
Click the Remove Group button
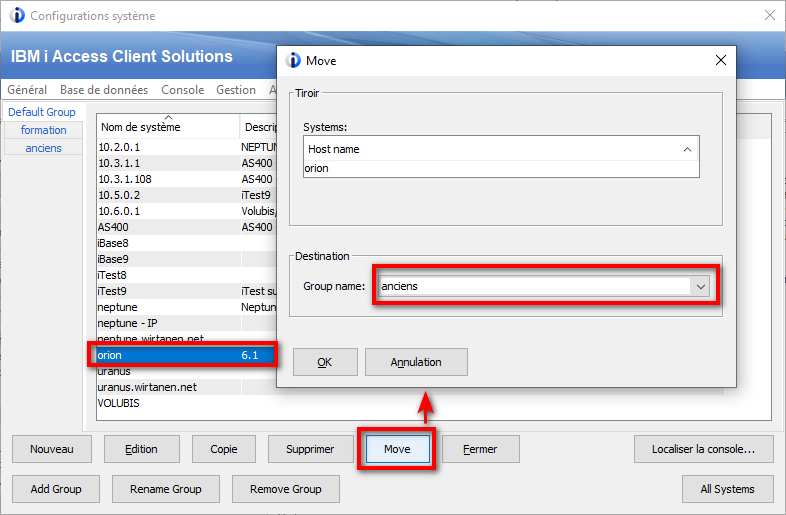286,489
